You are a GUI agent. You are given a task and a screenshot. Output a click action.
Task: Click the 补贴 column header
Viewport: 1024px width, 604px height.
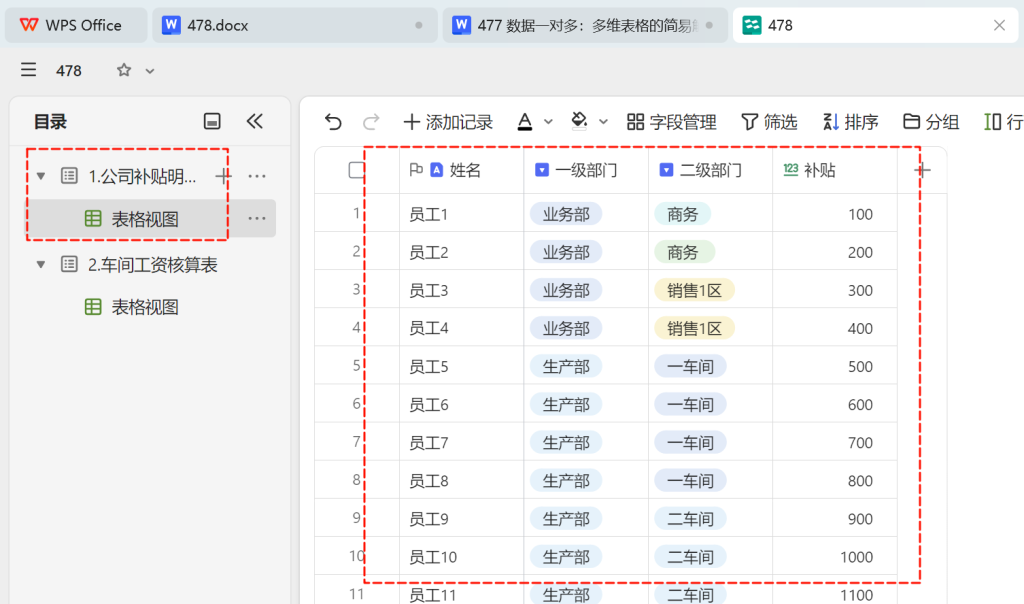835,170
